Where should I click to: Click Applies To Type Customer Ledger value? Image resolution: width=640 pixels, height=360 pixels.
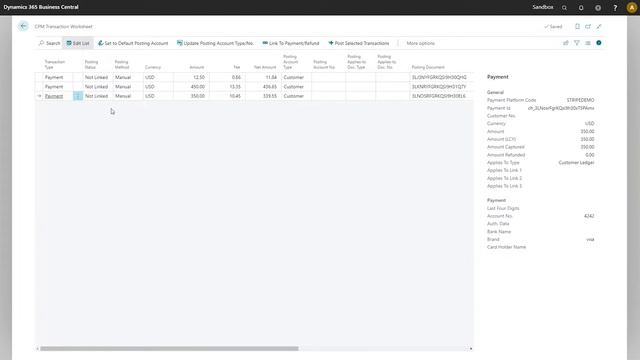tap(576, 162)
